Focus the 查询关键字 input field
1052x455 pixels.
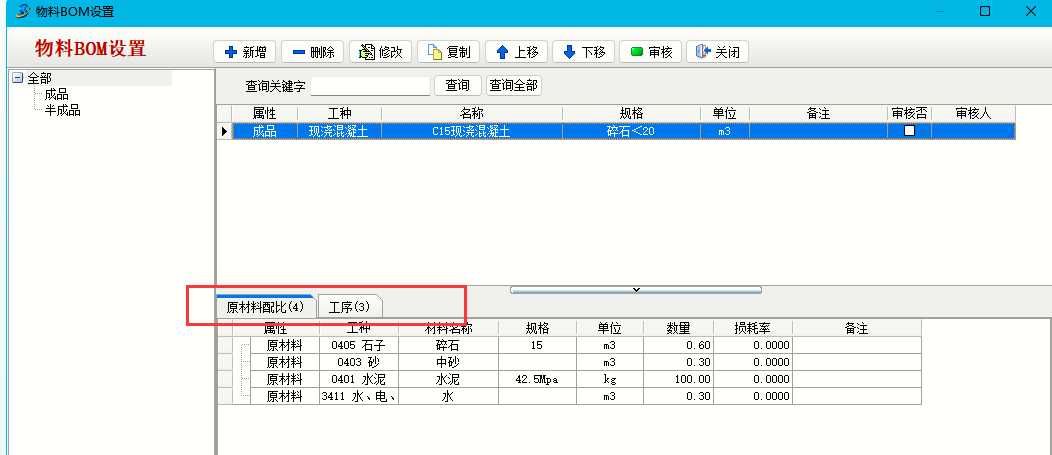tap(370, 86)
